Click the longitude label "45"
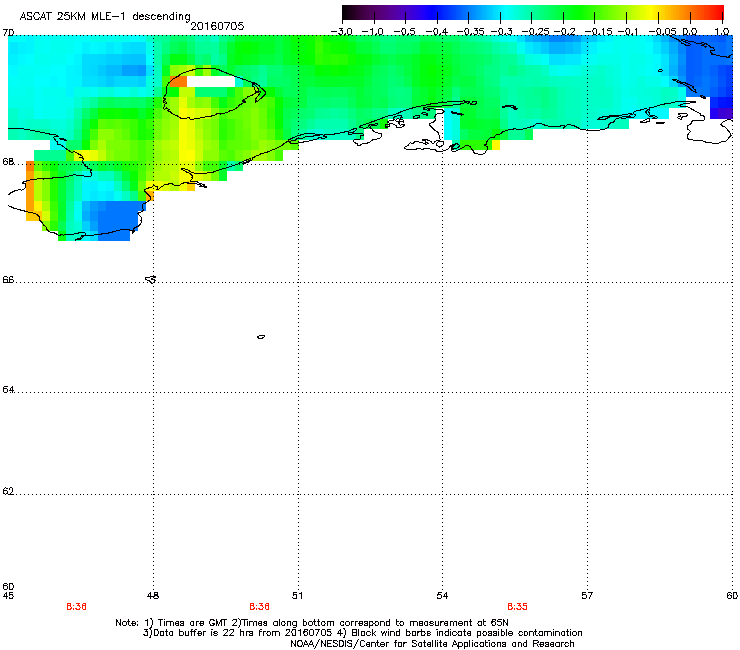This screenshot has width=740, height=650. click(8, 596)
